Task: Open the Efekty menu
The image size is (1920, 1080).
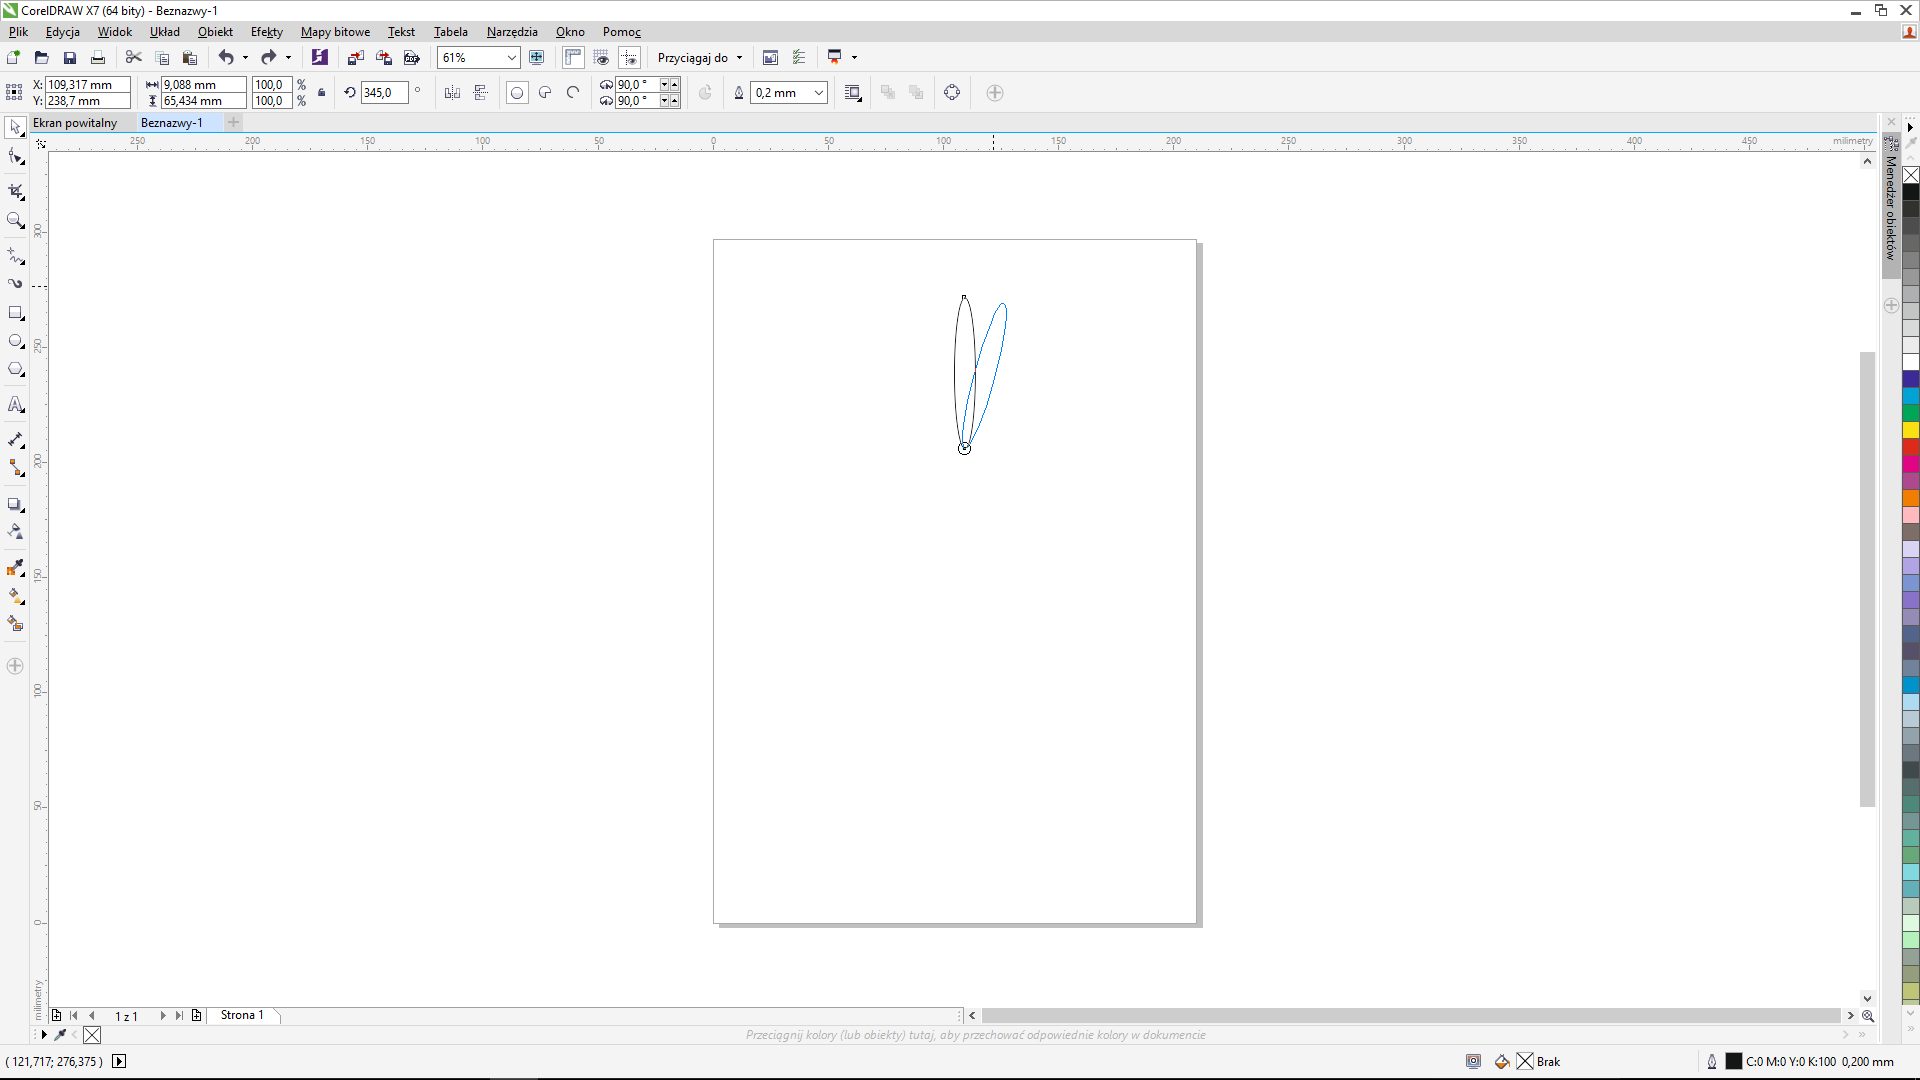Action: (266, 32)
